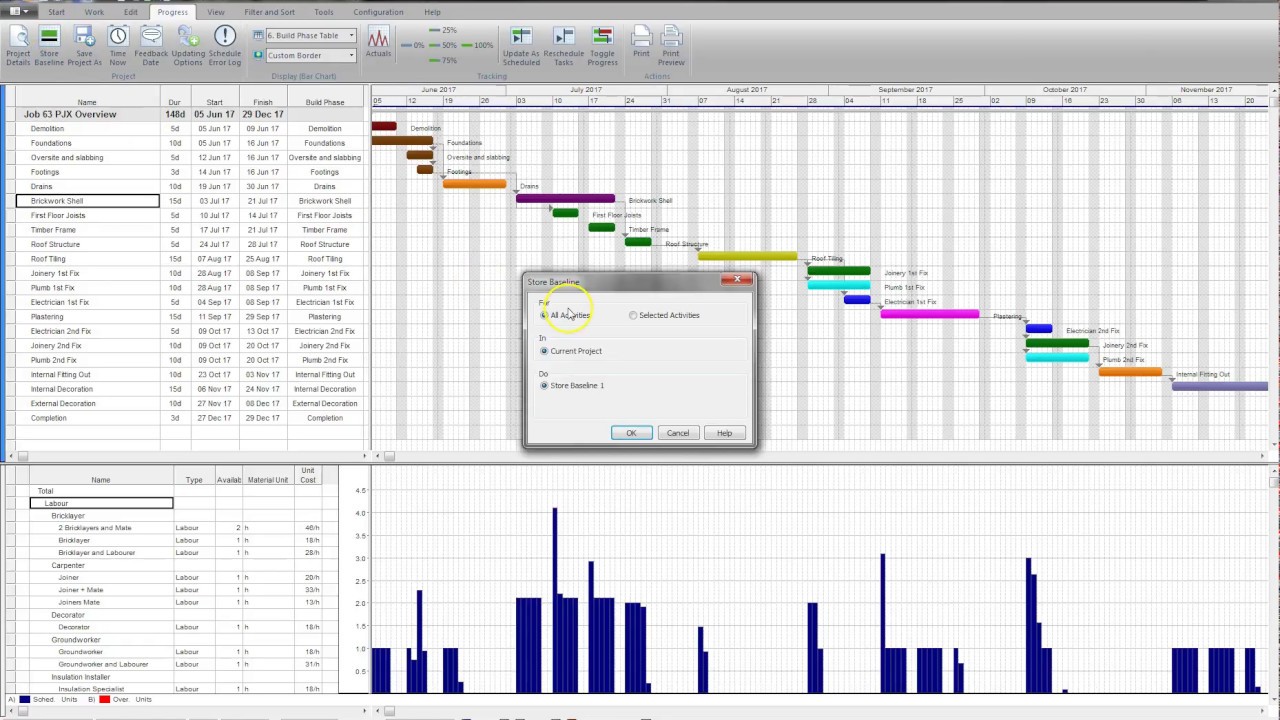Screen dimensions: 1280x720
Task: Open the Tools ribbon tab
Action: (324, 12)
